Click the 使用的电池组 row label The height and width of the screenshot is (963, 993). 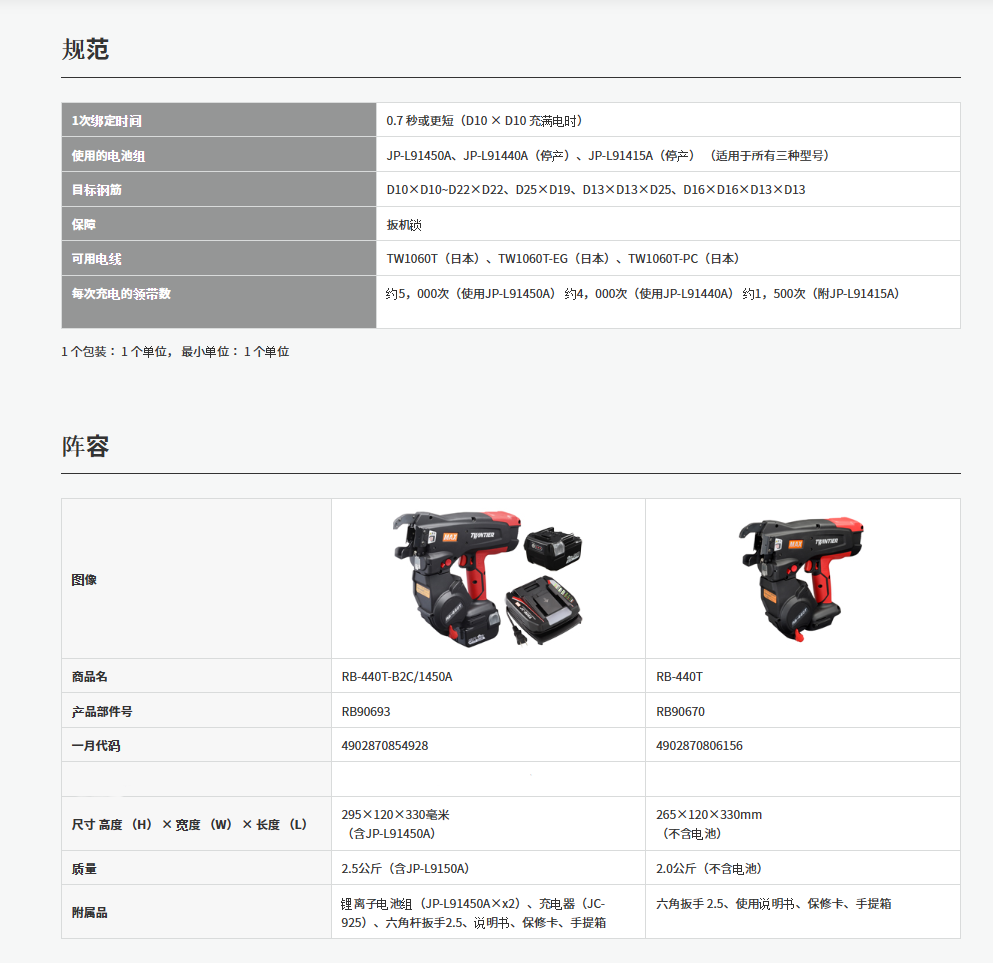tap(102, 156)
